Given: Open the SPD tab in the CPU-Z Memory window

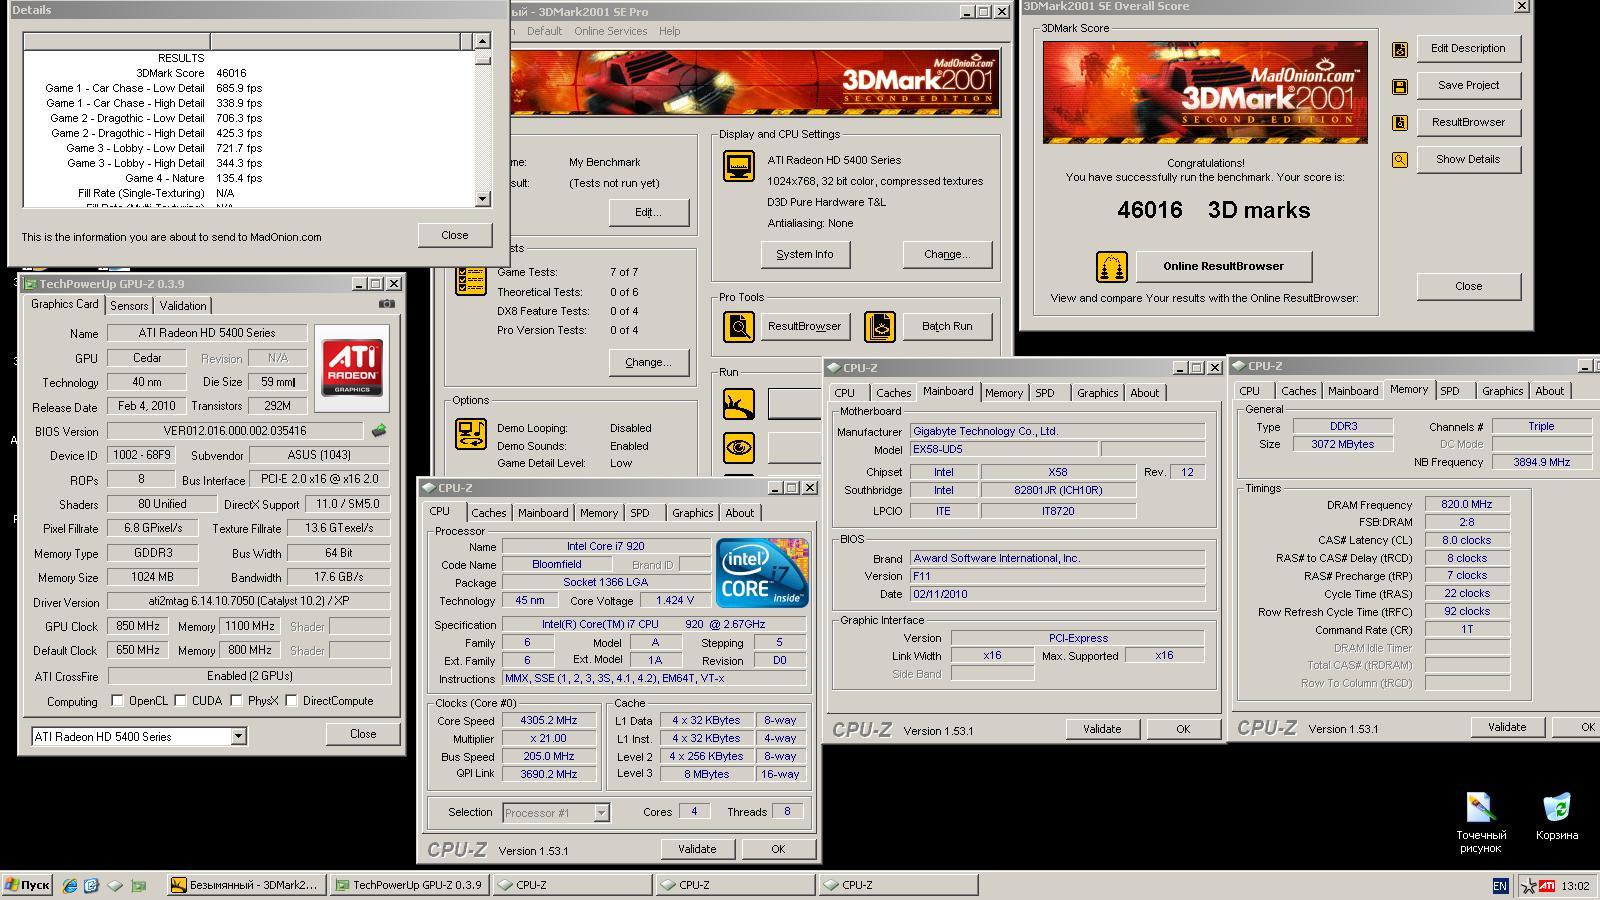Looking at the screenshot, I should [1450, 391].
